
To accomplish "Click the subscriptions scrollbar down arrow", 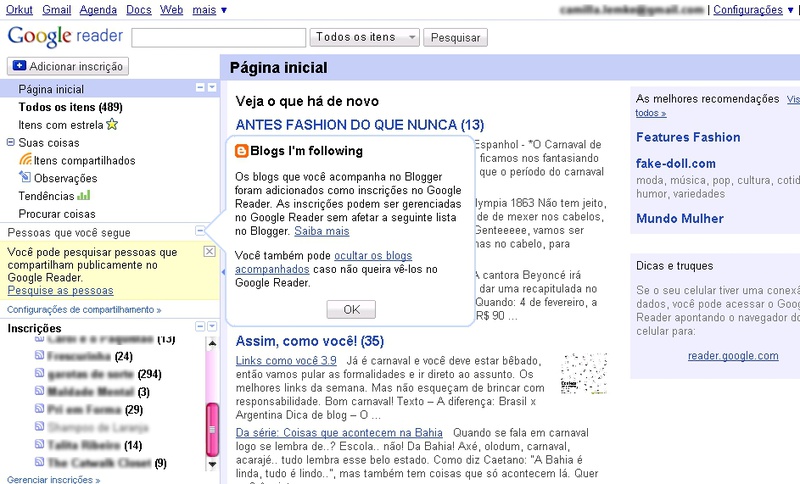I will (x=212, y=464).
